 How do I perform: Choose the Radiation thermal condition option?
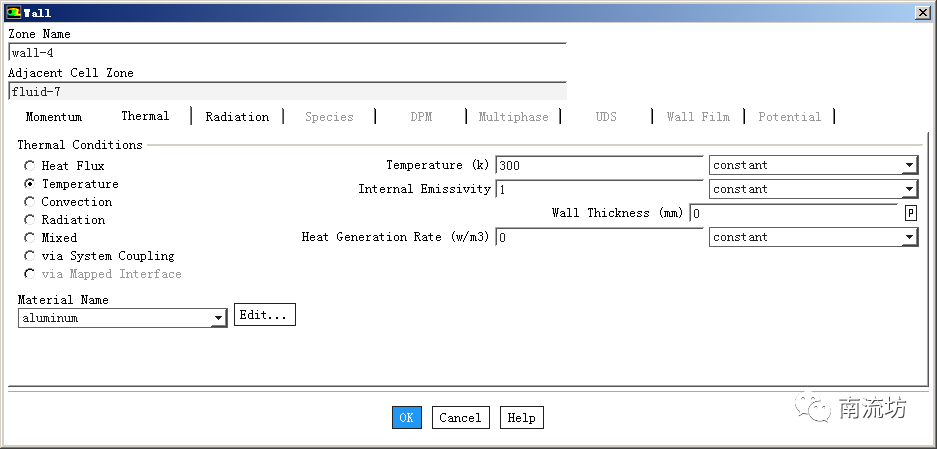coord(30,220)
